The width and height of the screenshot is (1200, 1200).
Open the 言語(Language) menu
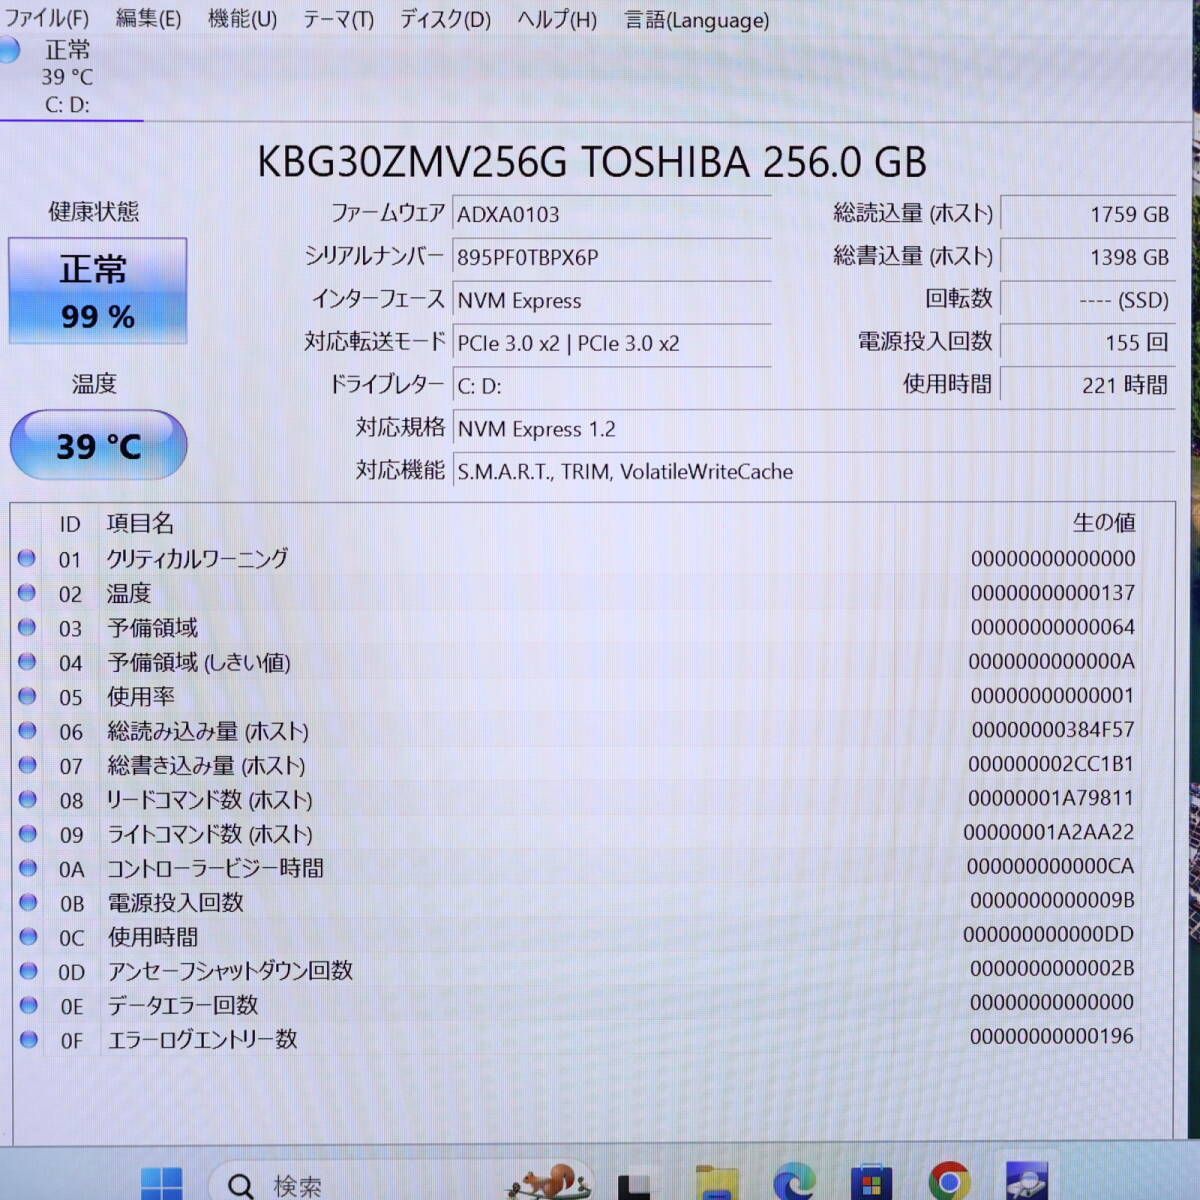[697, 19]
